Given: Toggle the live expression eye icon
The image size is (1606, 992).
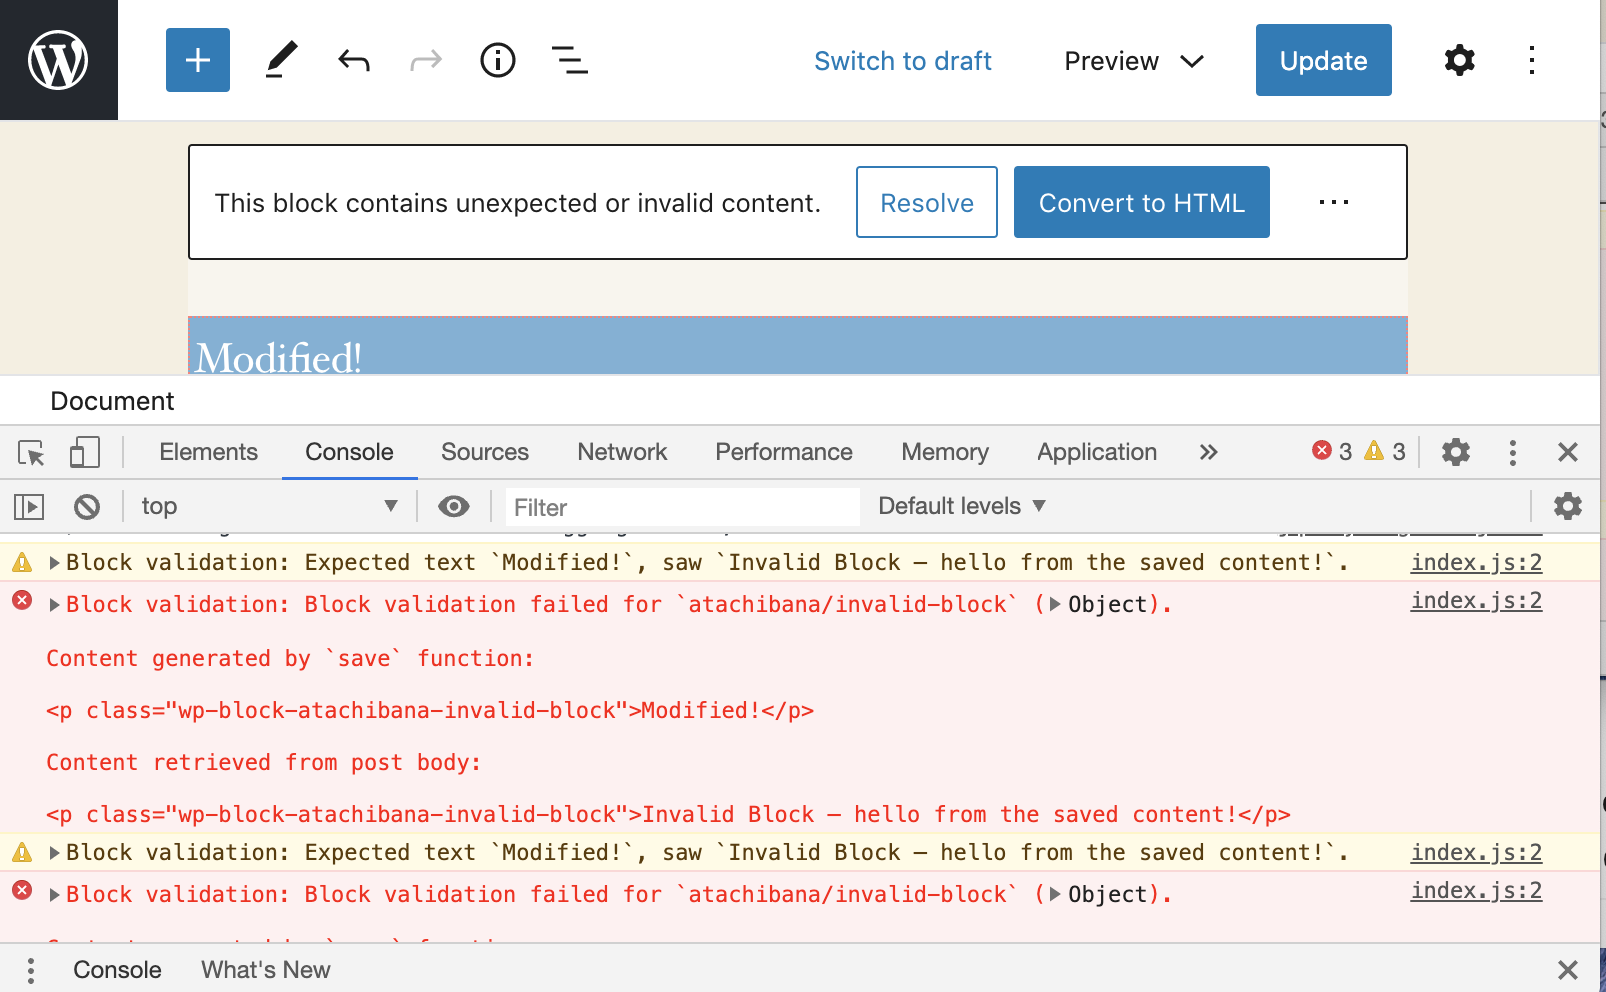Looking at the screenshot, I should [453, 506].
